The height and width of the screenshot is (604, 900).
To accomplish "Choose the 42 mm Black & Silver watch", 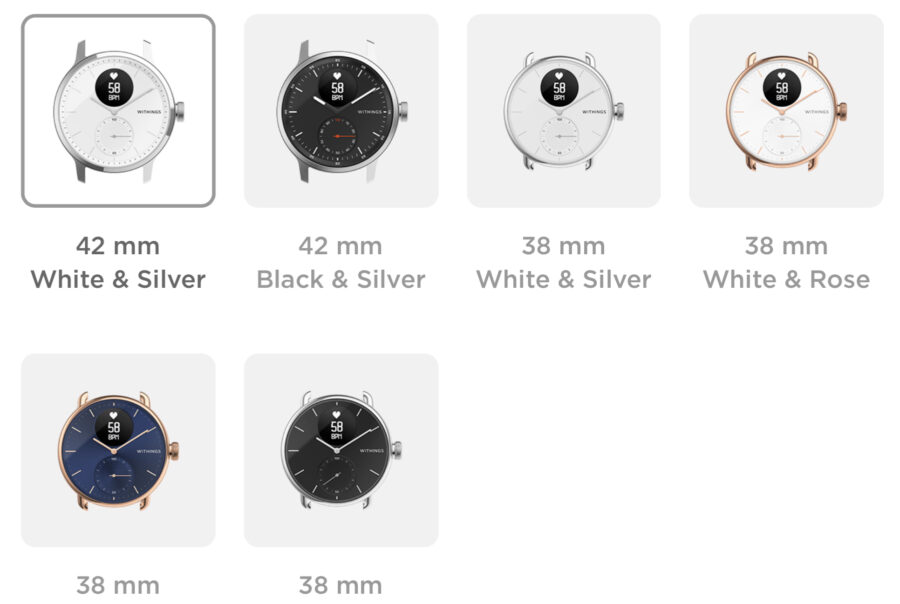I will coord(341,111).
